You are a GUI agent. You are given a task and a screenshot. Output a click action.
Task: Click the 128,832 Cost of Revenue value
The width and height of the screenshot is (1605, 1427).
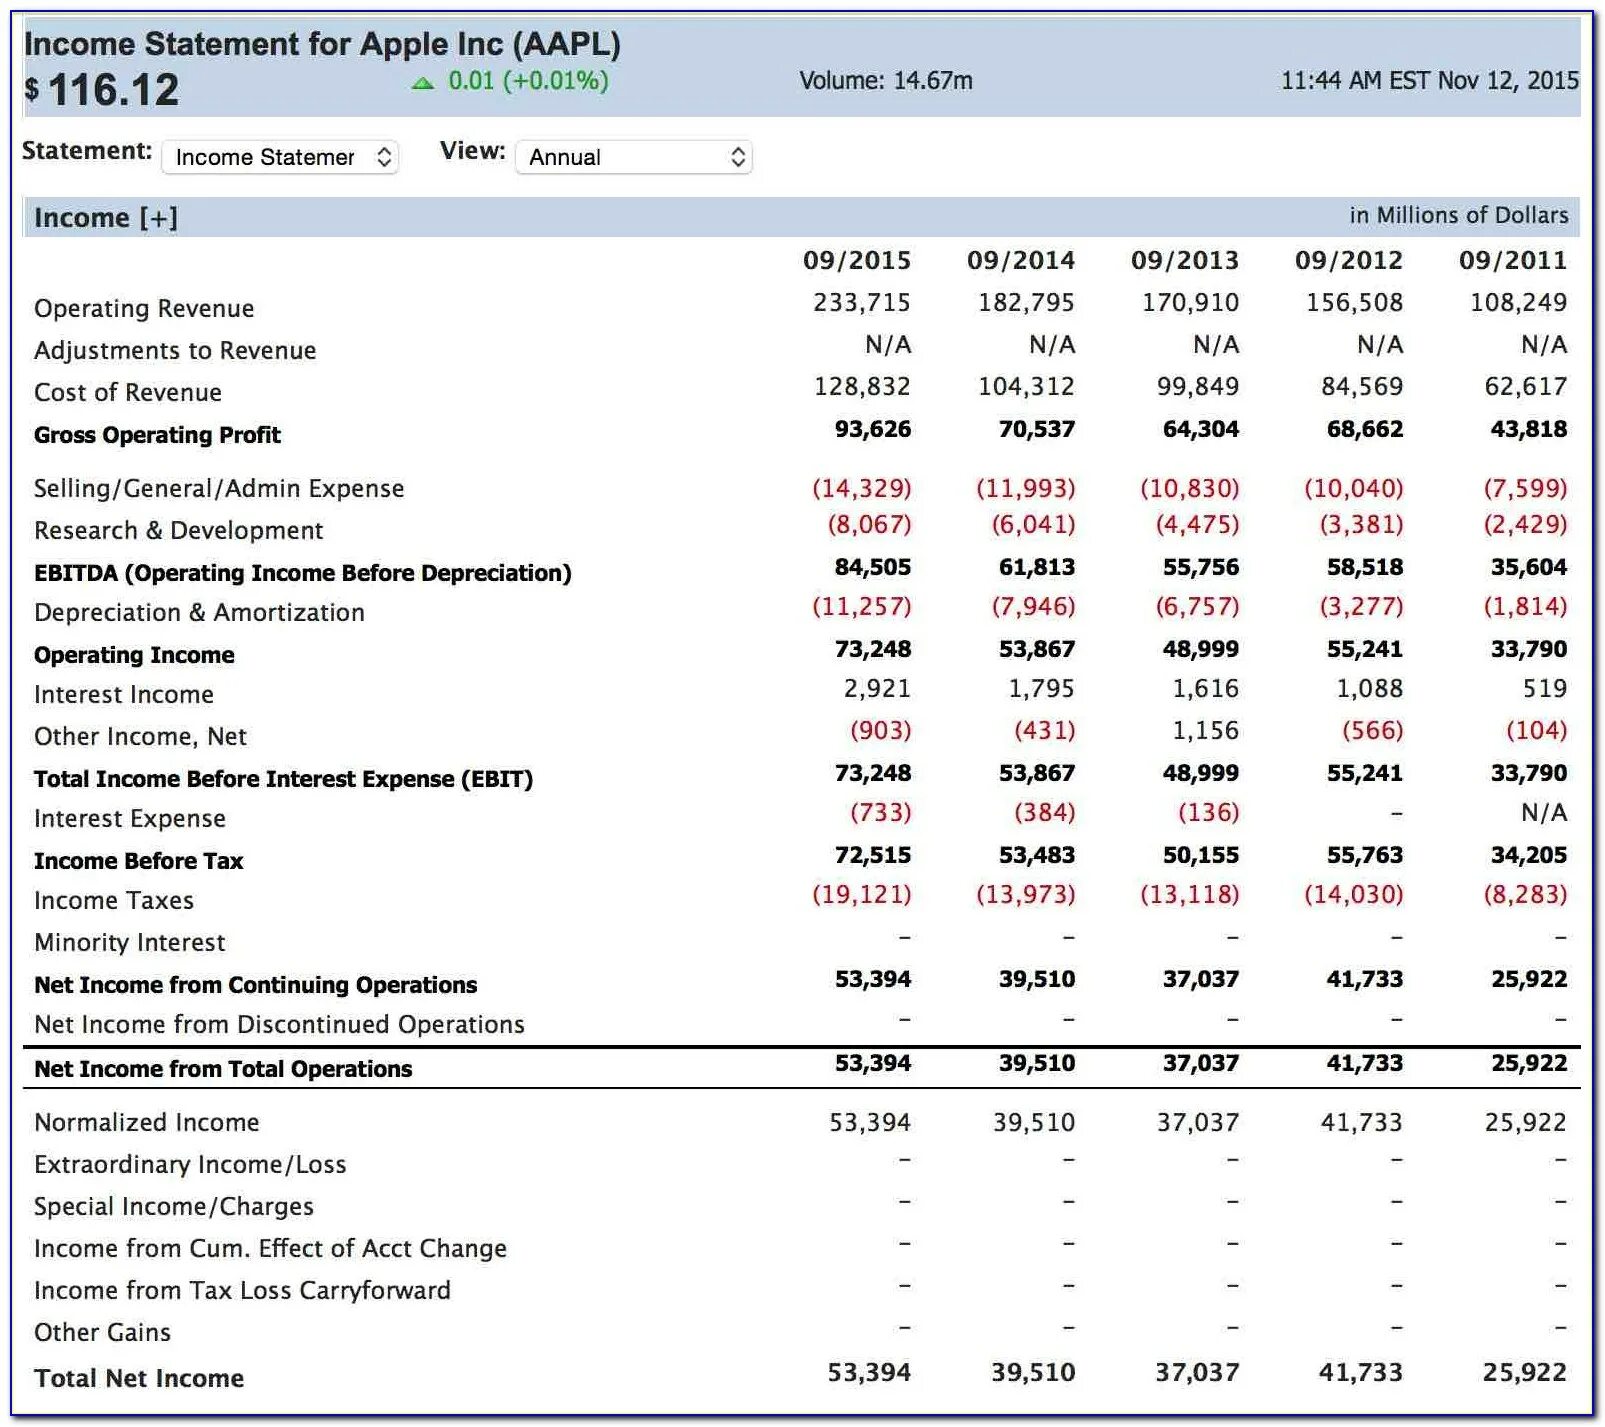pos(862,386)
